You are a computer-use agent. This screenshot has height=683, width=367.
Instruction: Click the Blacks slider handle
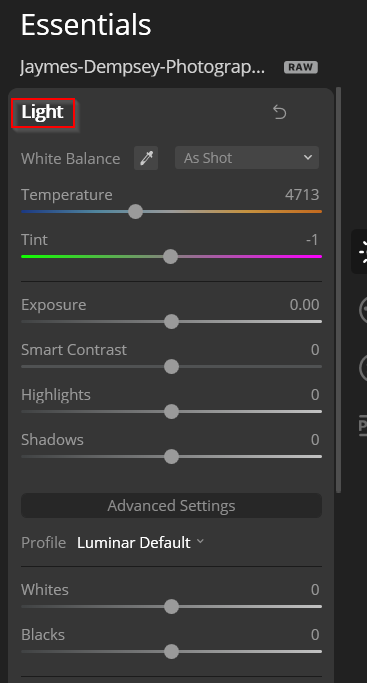pos(172,652)
